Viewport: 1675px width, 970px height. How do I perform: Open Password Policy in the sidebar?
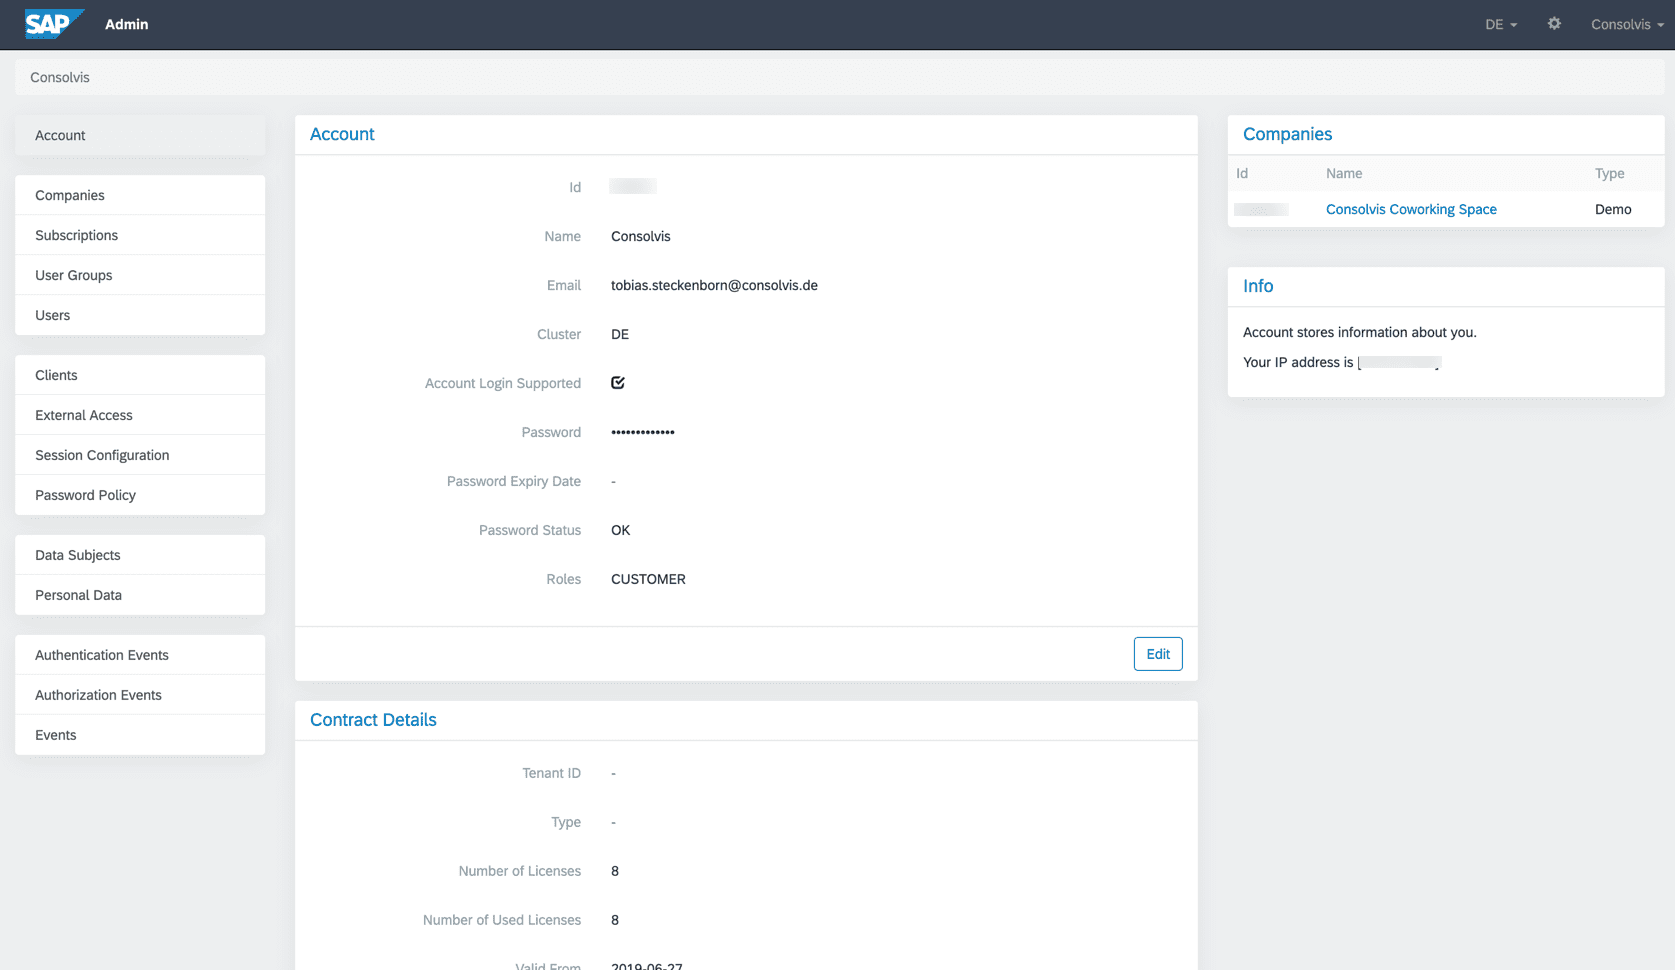140,495
